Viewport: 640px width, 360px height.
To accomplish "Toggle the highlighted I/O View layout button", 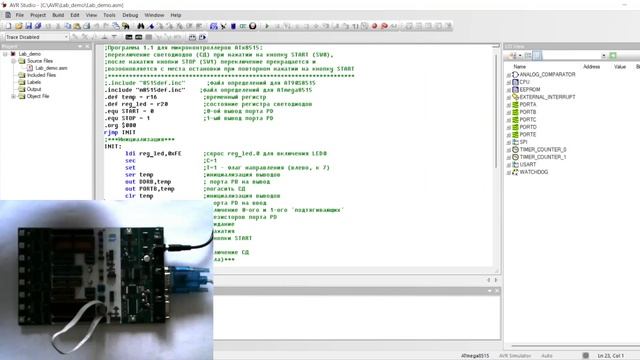I will [x=537, y=56].
